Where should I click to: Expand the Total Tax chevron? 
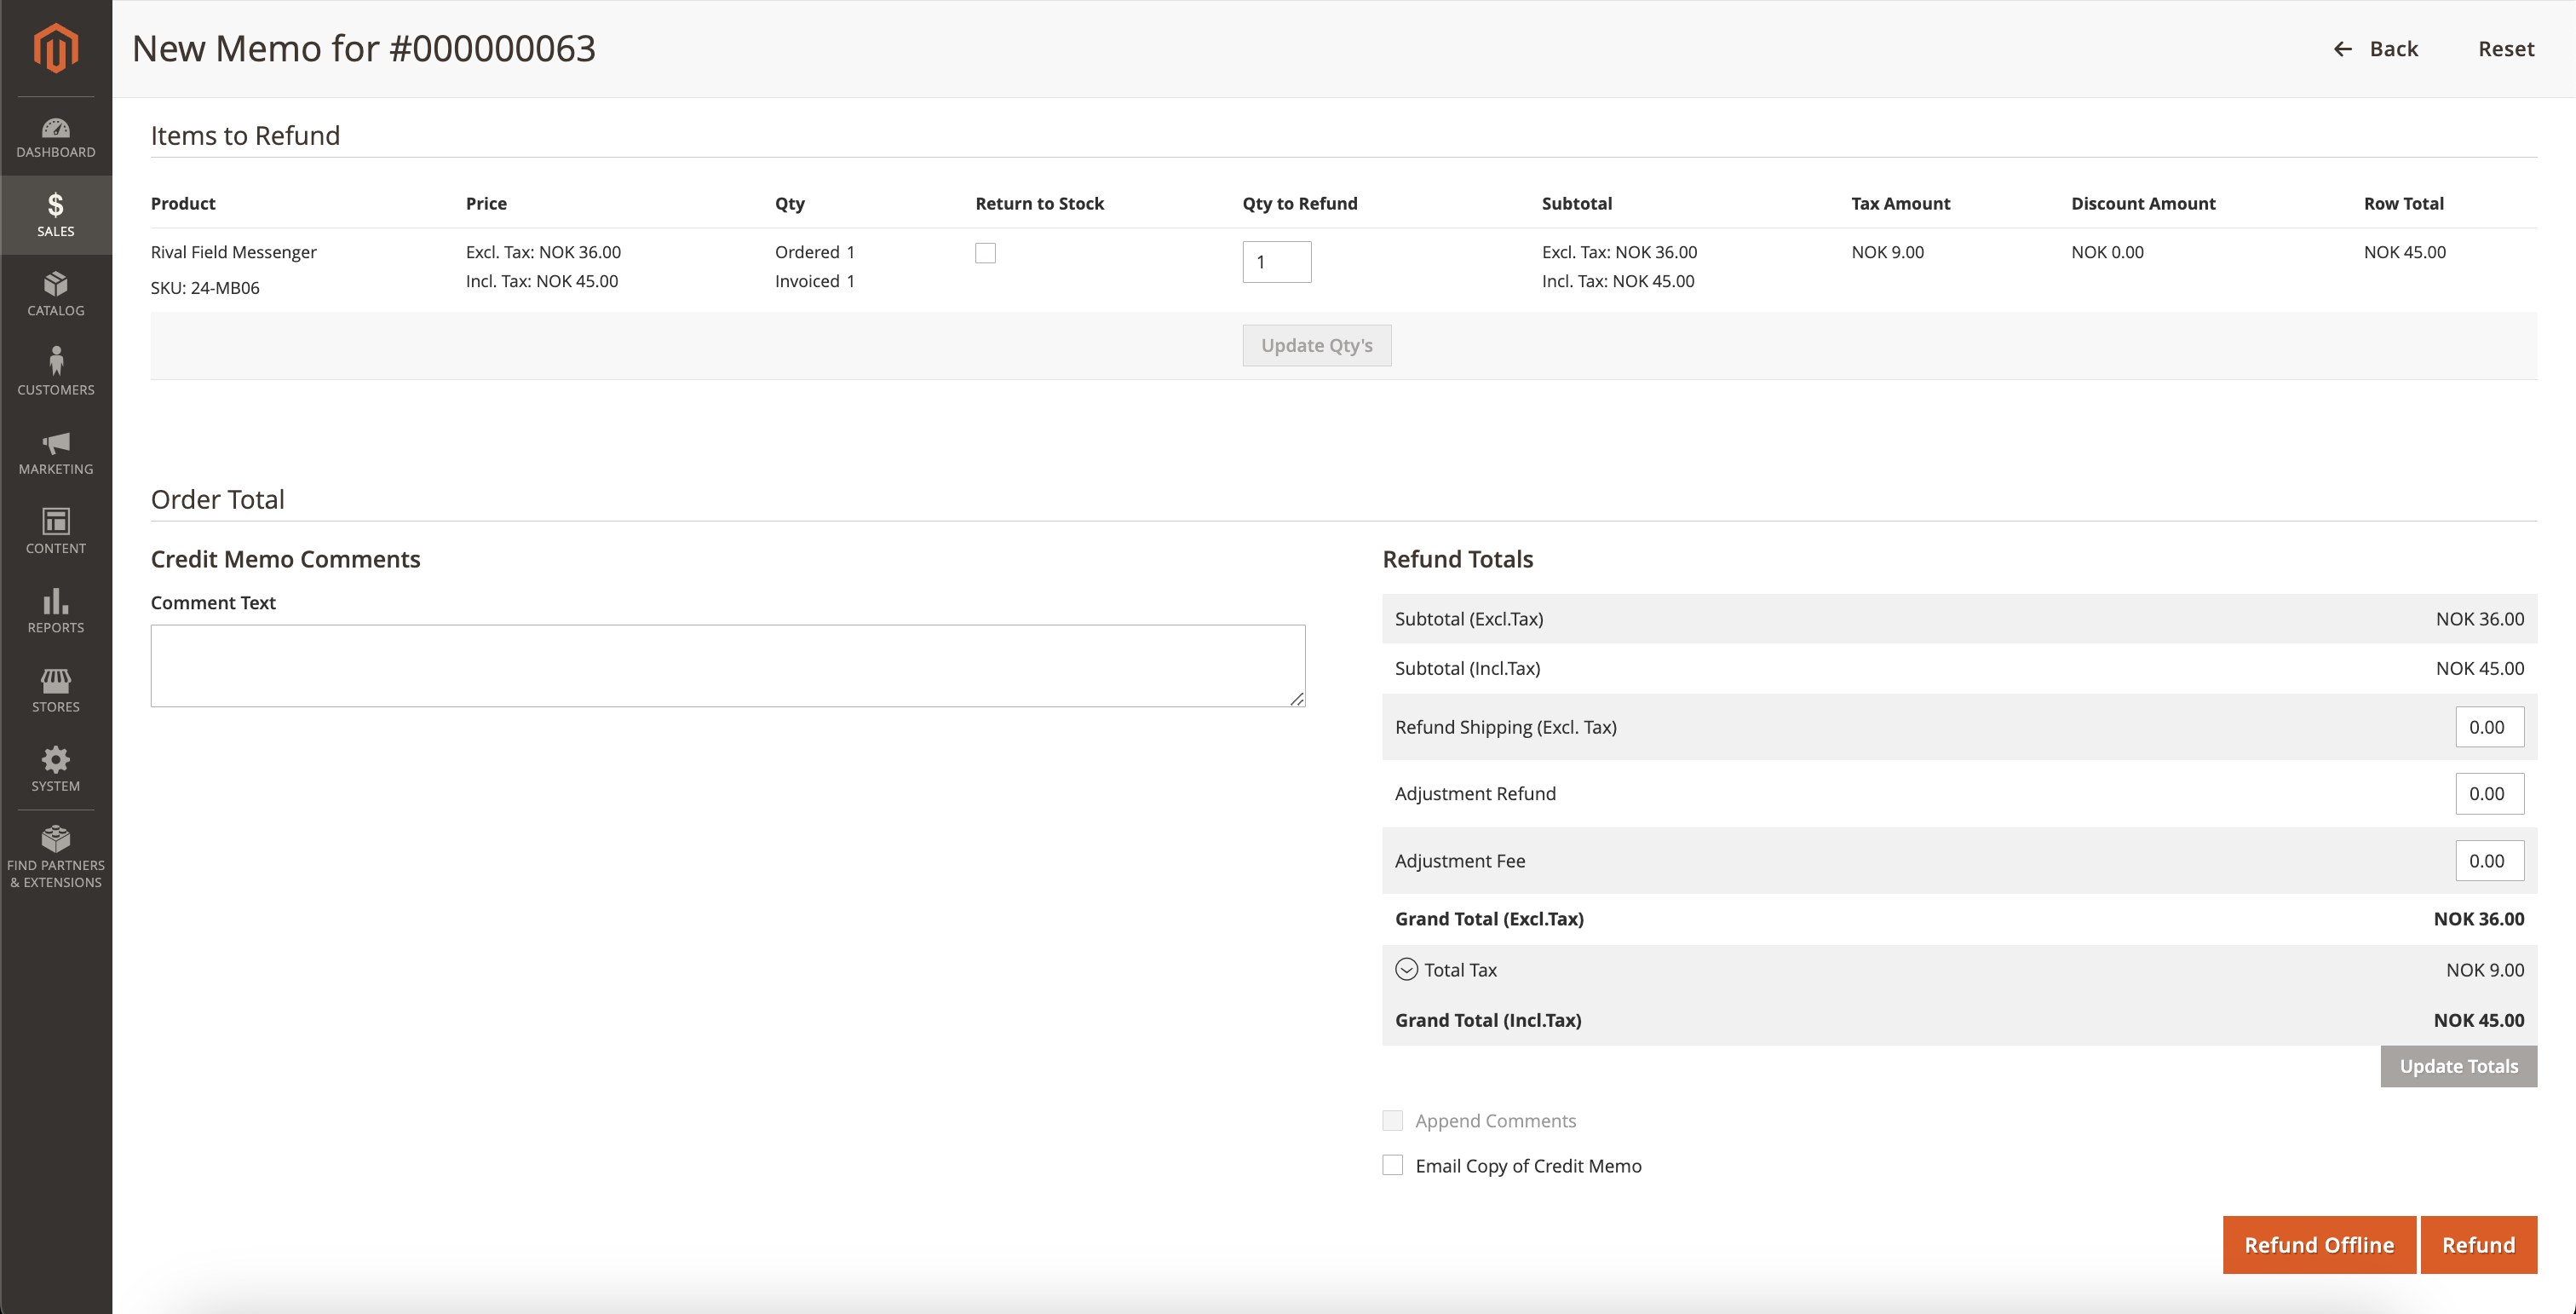tap(1406, 969)
